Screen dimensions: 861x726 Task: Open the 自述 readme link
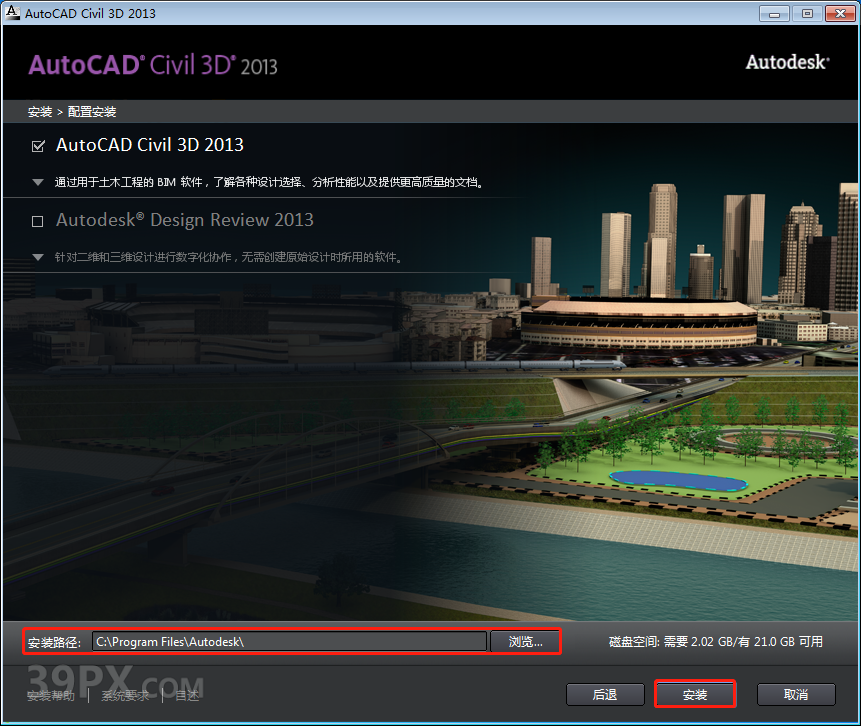point(187,695)
